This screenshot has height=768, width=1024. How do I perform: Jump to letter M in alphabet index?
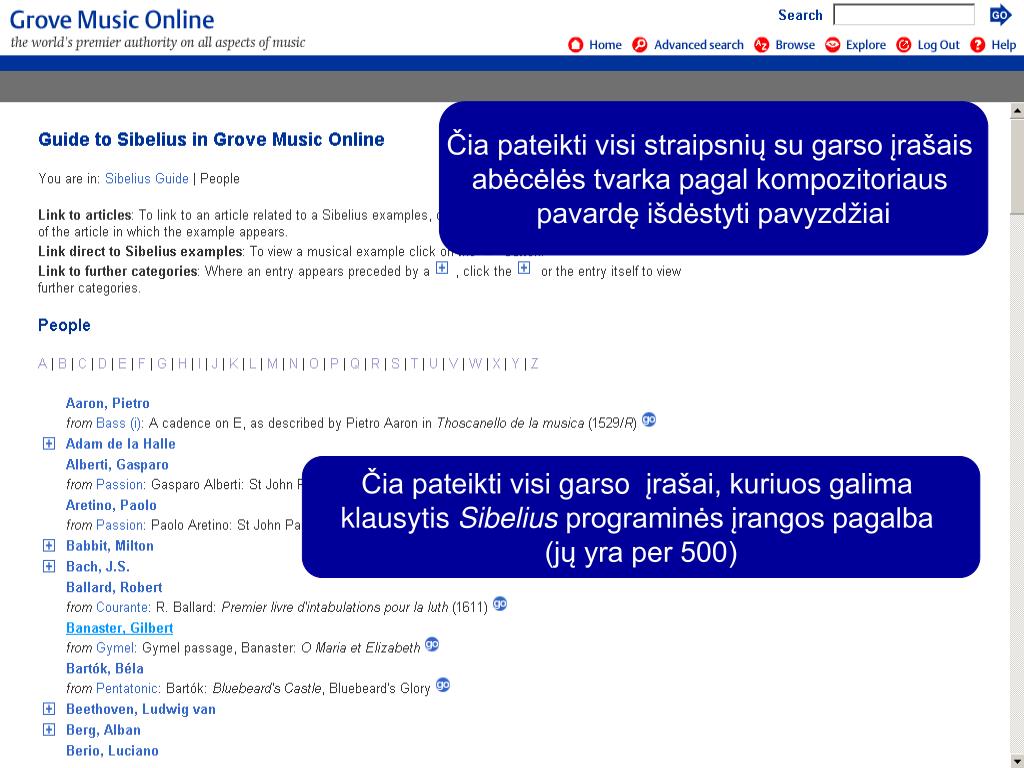(x=272, y=364)
